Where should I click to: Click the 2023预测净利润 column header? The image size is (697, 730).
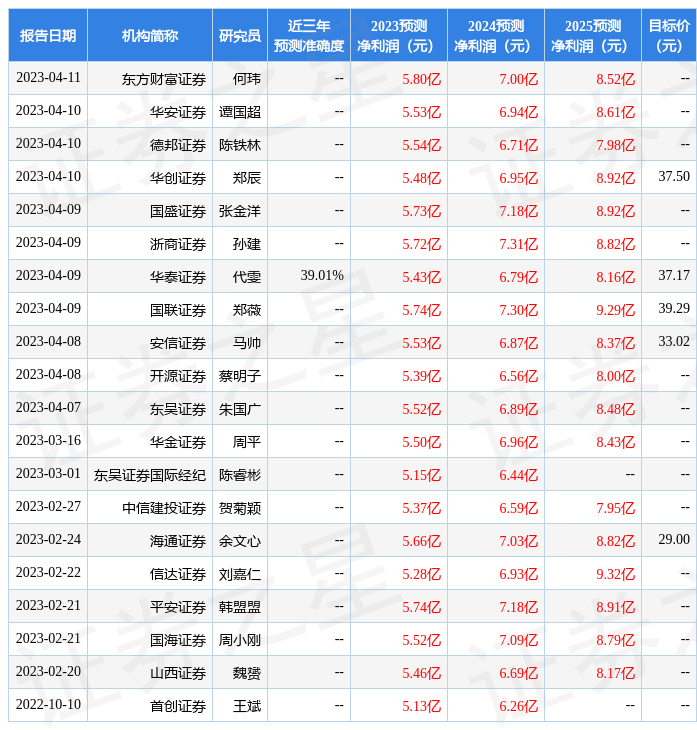click(x=399, y=36)
